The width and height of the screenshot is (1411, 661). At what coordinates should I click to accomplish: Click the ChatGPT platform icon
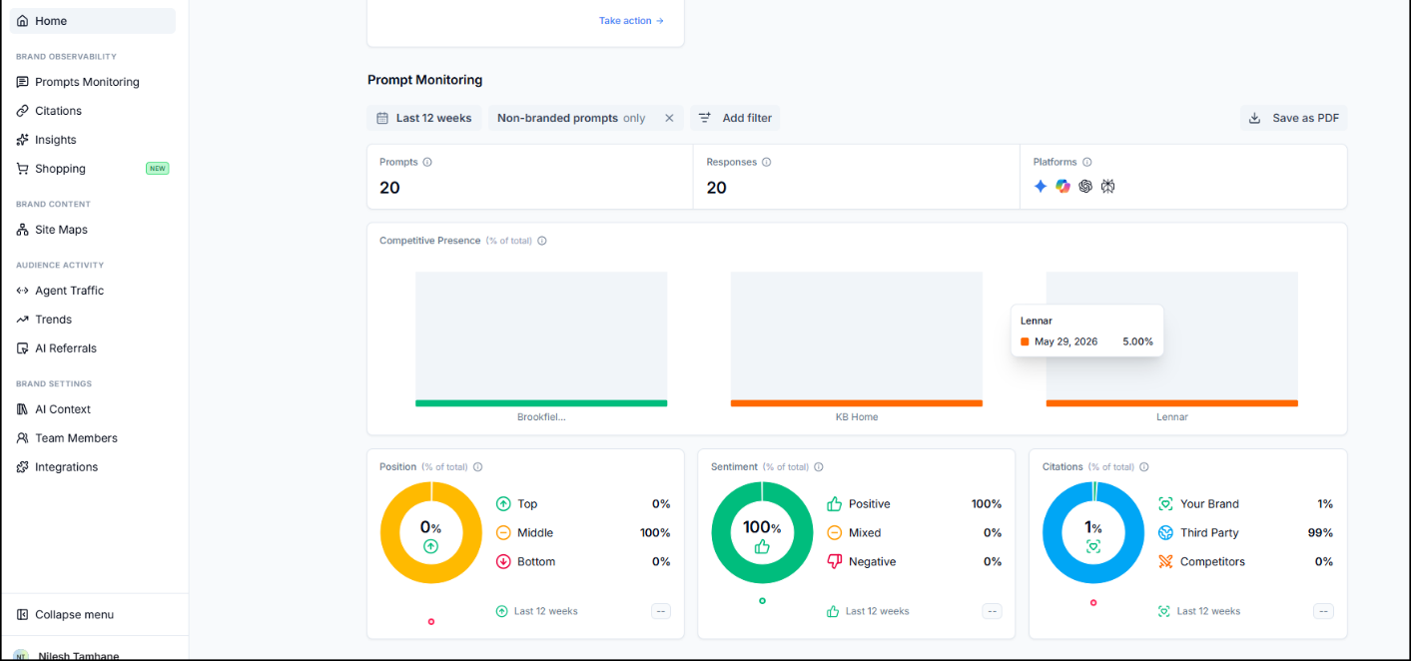1085,186
